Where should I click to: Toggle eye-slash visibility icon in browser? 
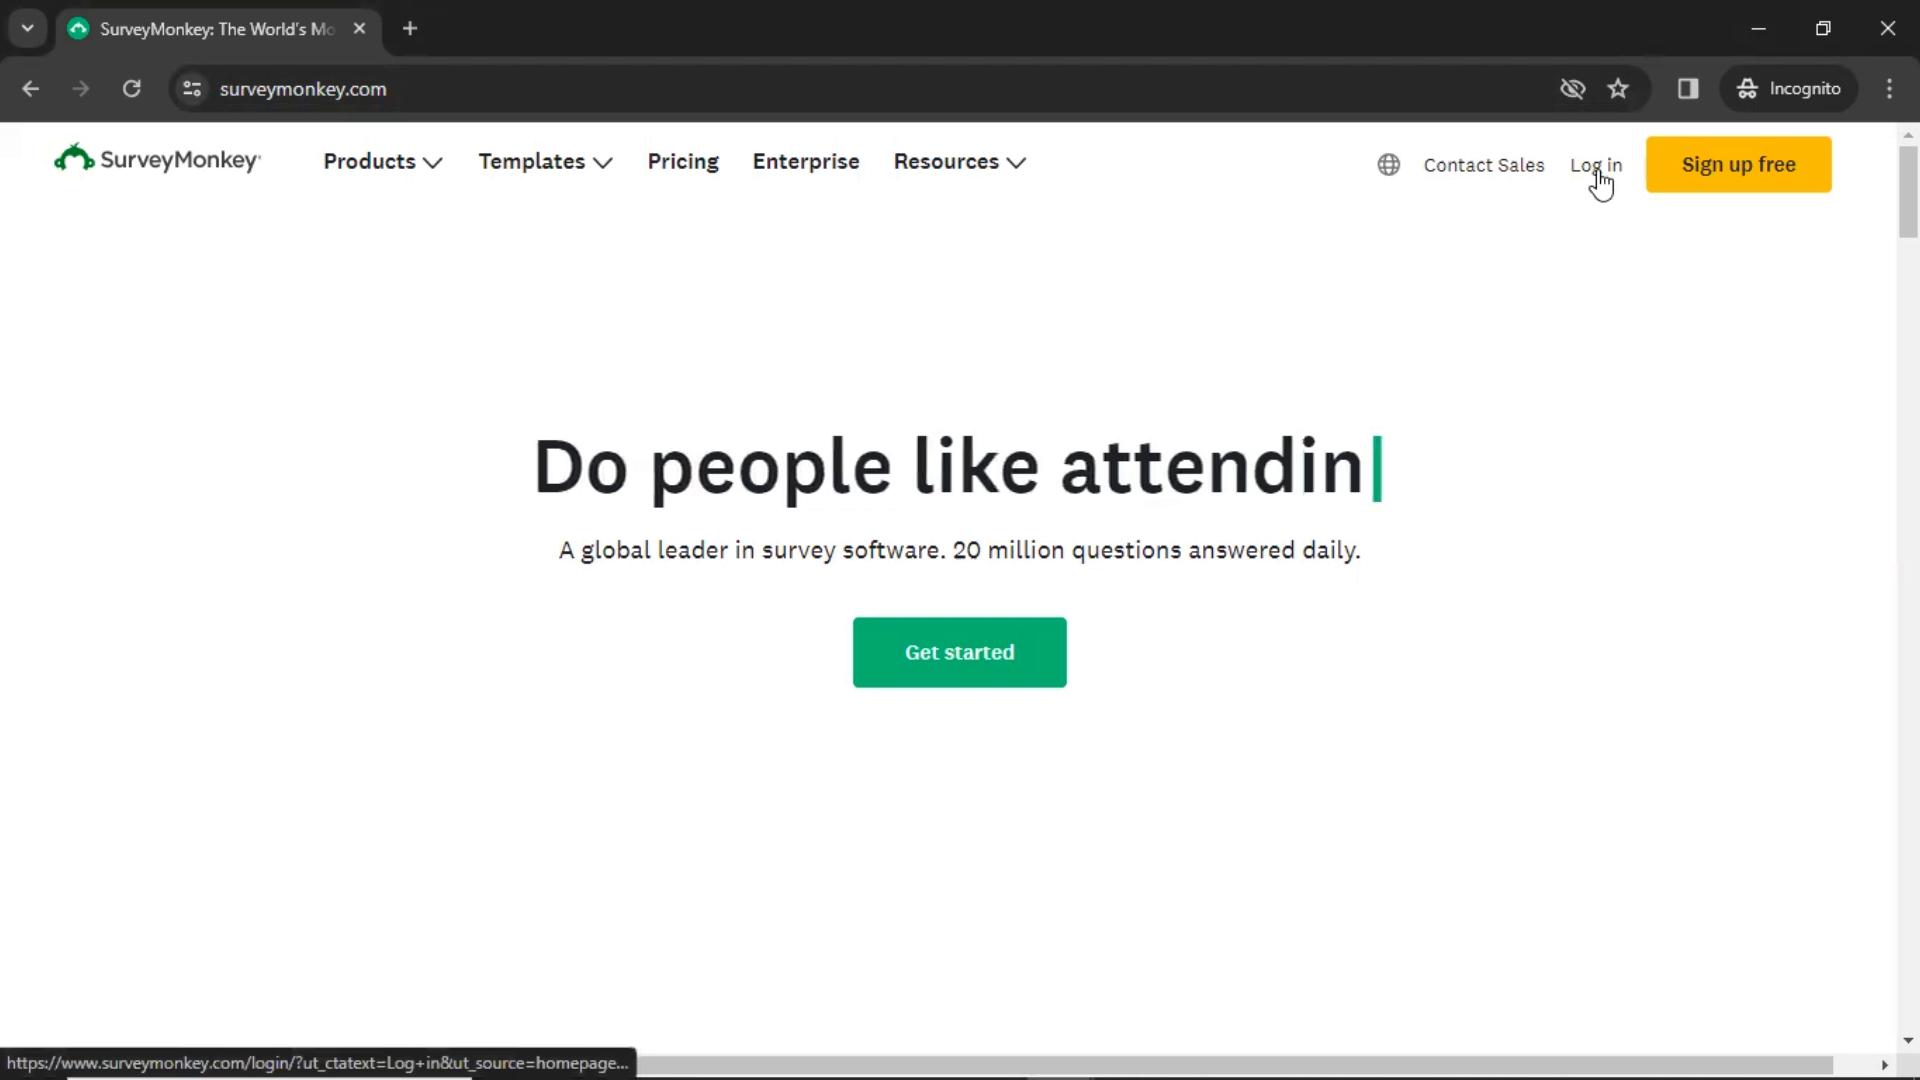click(x=1572, y=88)
